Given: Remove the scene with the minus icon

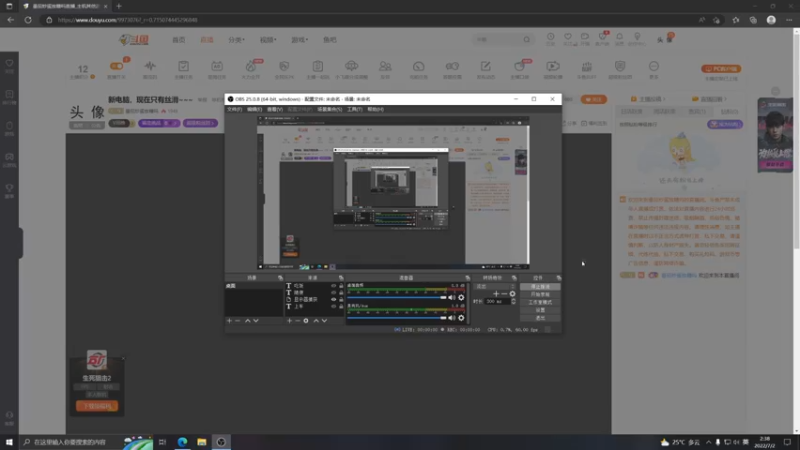Looking at the screenshot, I should point(237,321).
